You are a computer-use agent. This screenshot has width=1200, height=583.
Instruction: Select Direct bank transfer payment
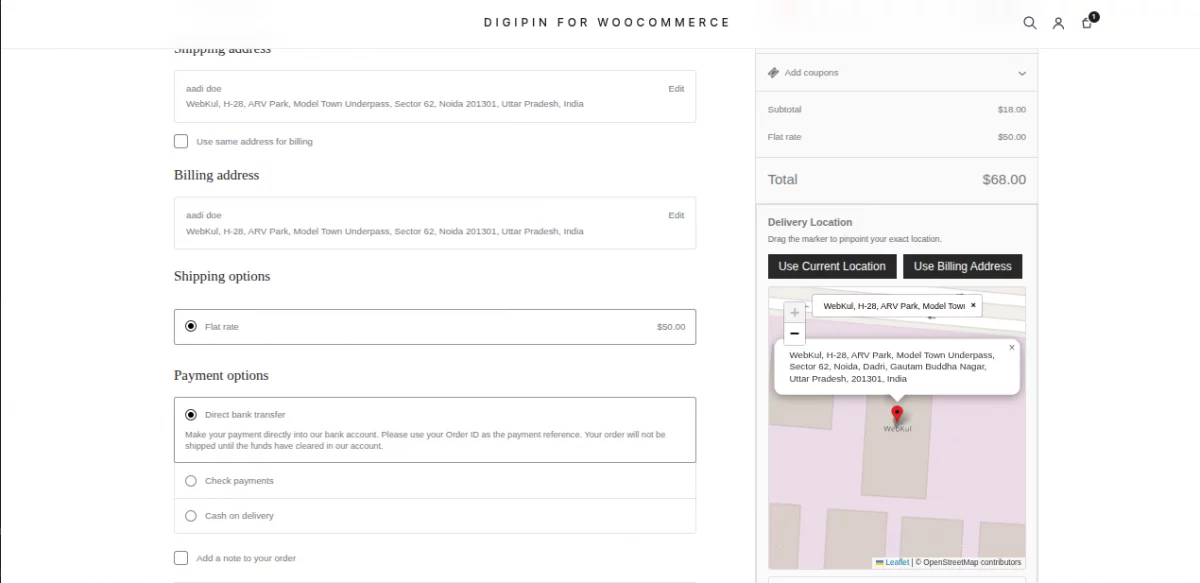click(x=191, y=414)
